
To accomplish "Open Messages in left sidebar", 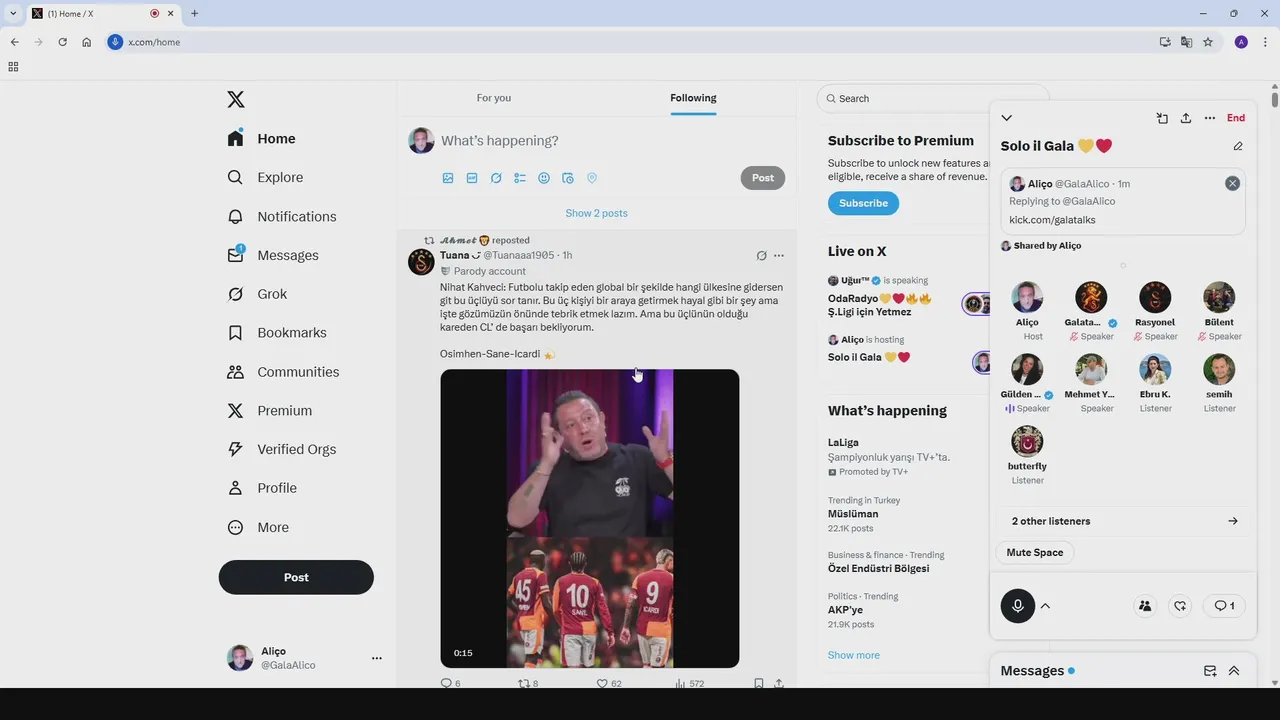I will pos(273,255).
